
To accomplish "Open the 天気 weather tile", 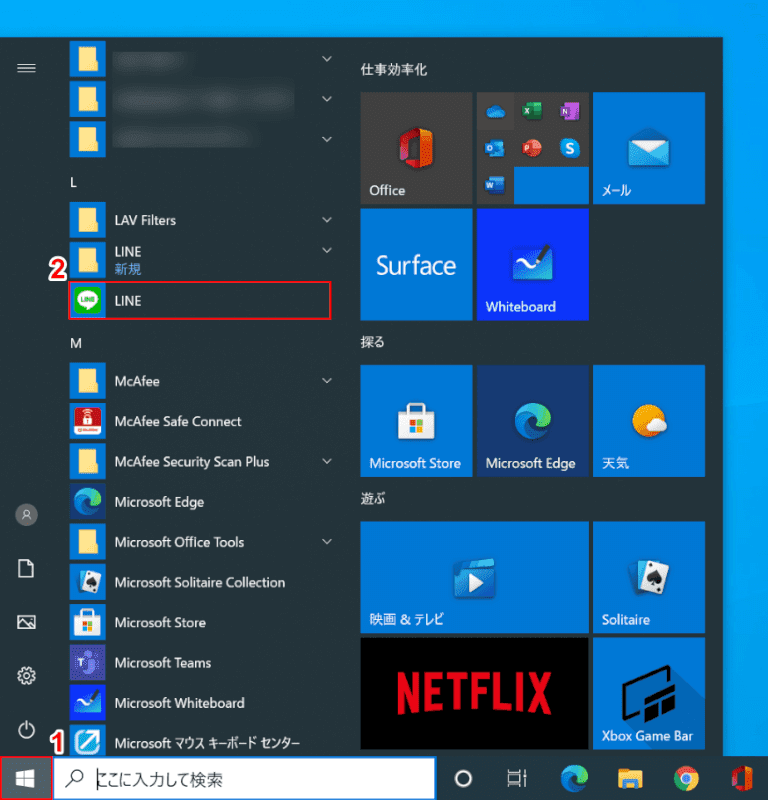I will coord(649,421).
